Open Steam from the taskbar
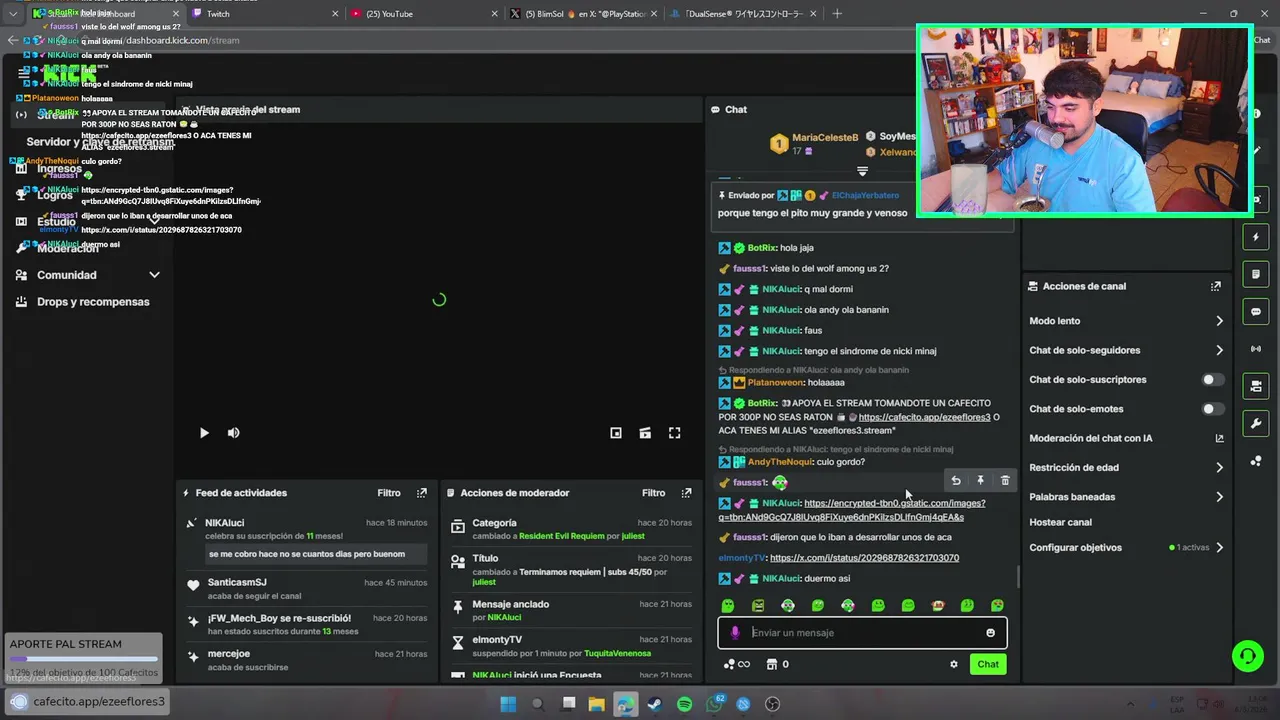The image size is (1280, 720). 654,704
